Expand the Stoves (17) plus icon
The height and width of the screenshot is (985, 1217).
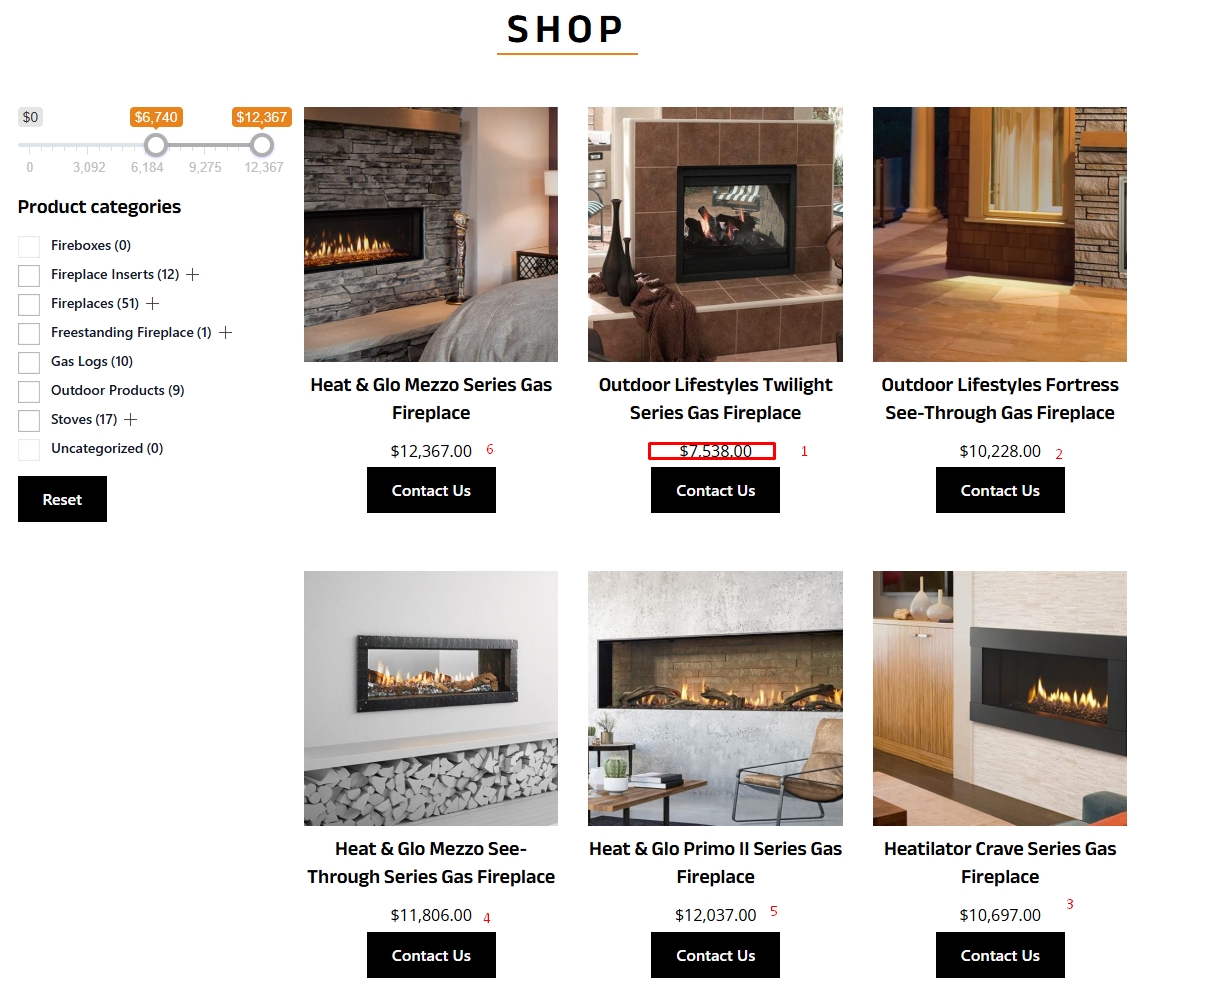coord(130,419)
